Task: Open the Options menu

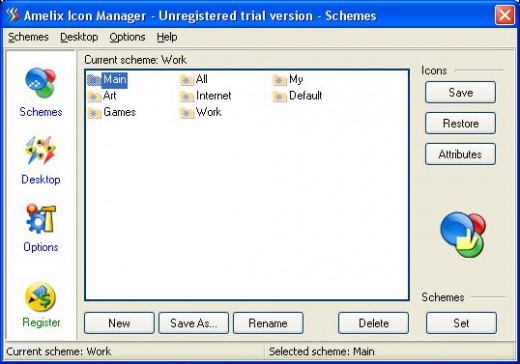Action: tap(127, 37)
